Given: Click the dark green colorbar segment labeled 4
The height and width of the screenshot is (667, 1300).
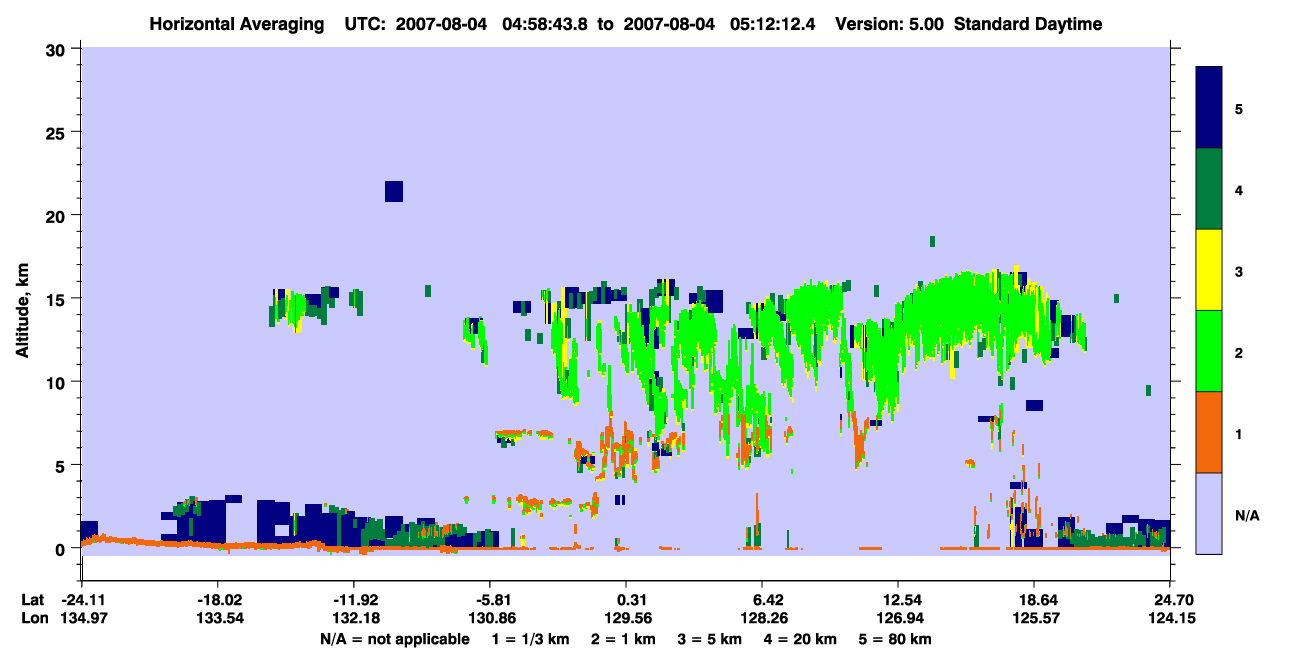Looking at the screenshot, I should pyautogui.click(x=1209, y=189).
